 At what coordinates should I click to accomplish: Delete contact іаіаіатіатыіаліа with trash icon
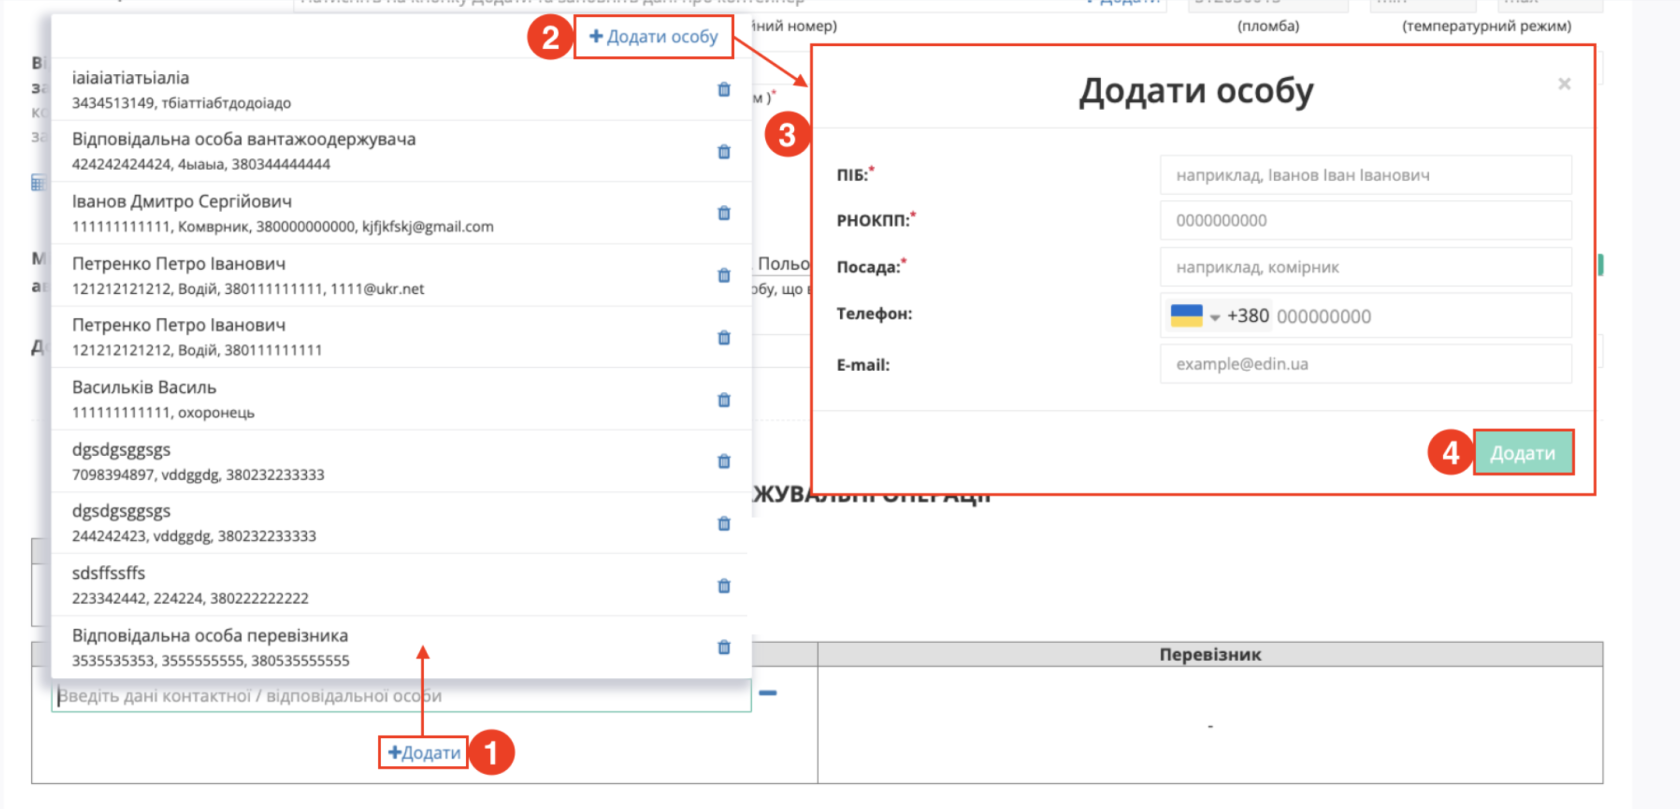[x=724, y=90]
